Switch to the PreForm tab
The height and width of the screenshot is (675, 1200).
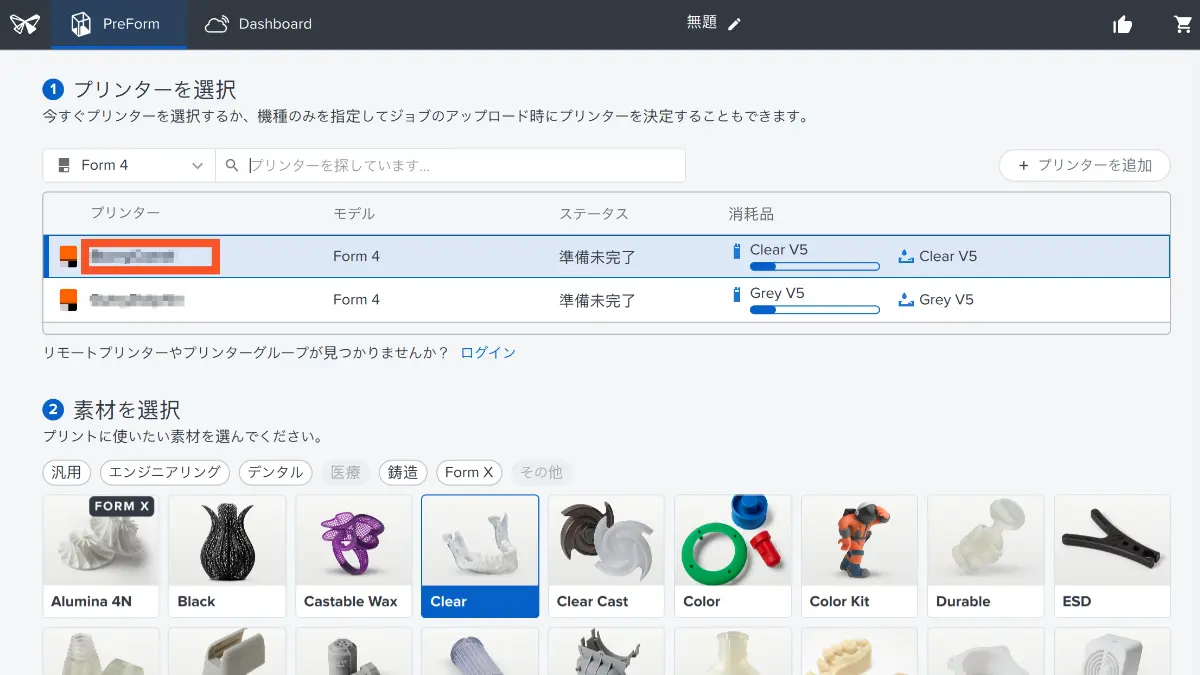click(116, 24)
